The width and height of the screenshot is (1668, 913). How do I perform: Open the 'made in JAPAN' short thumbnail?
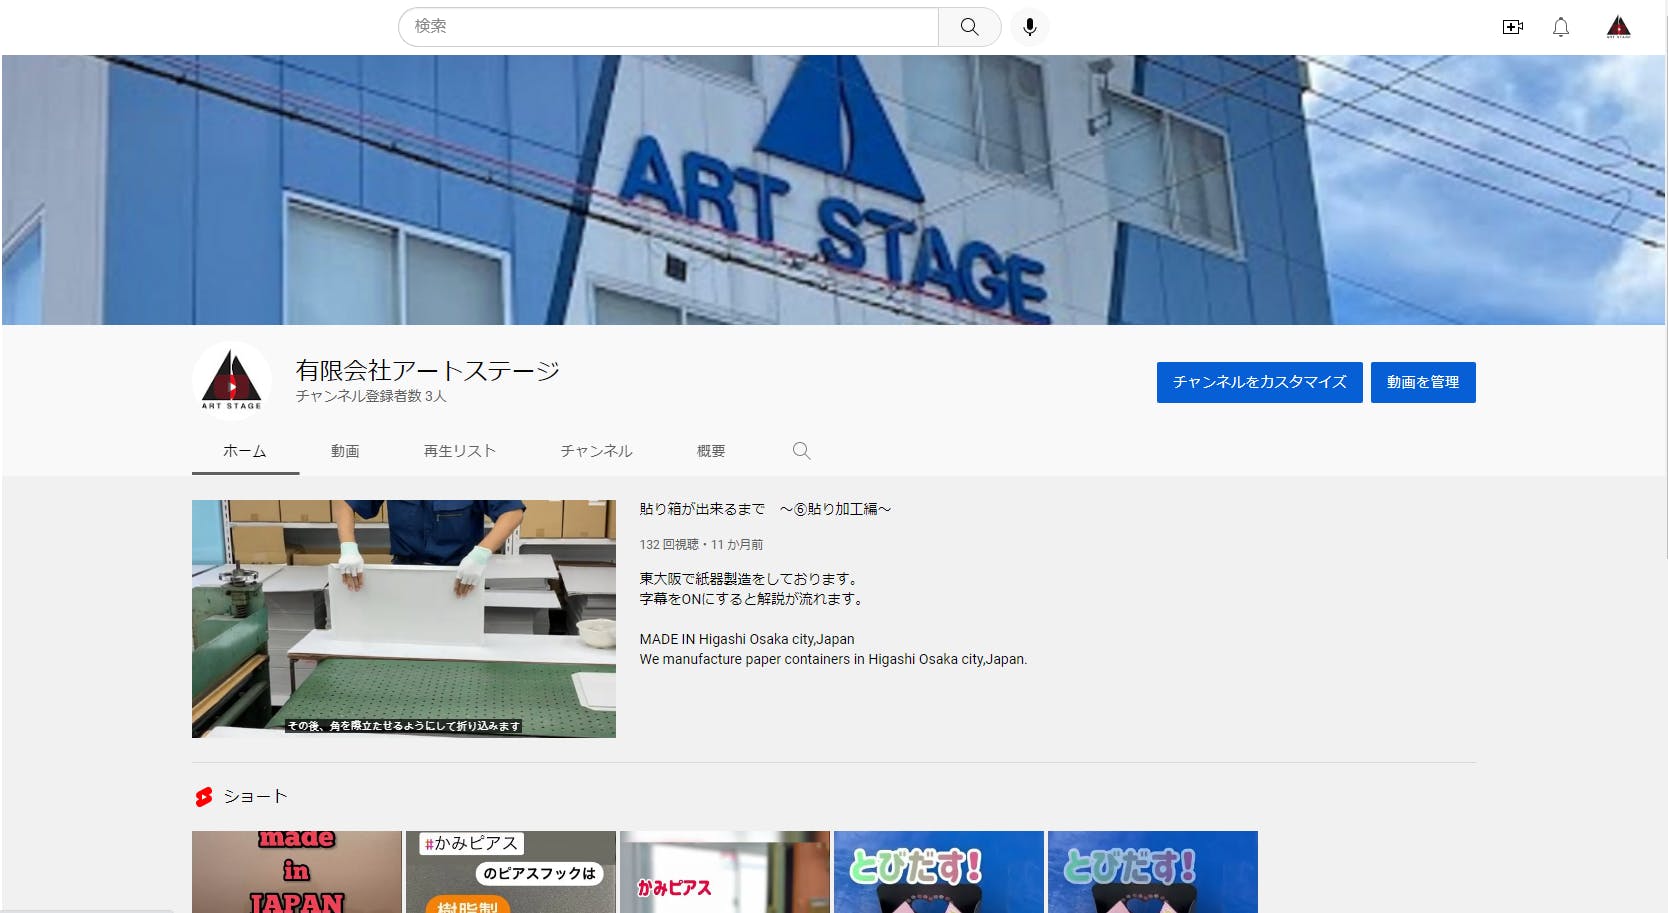tap(297, 871)
